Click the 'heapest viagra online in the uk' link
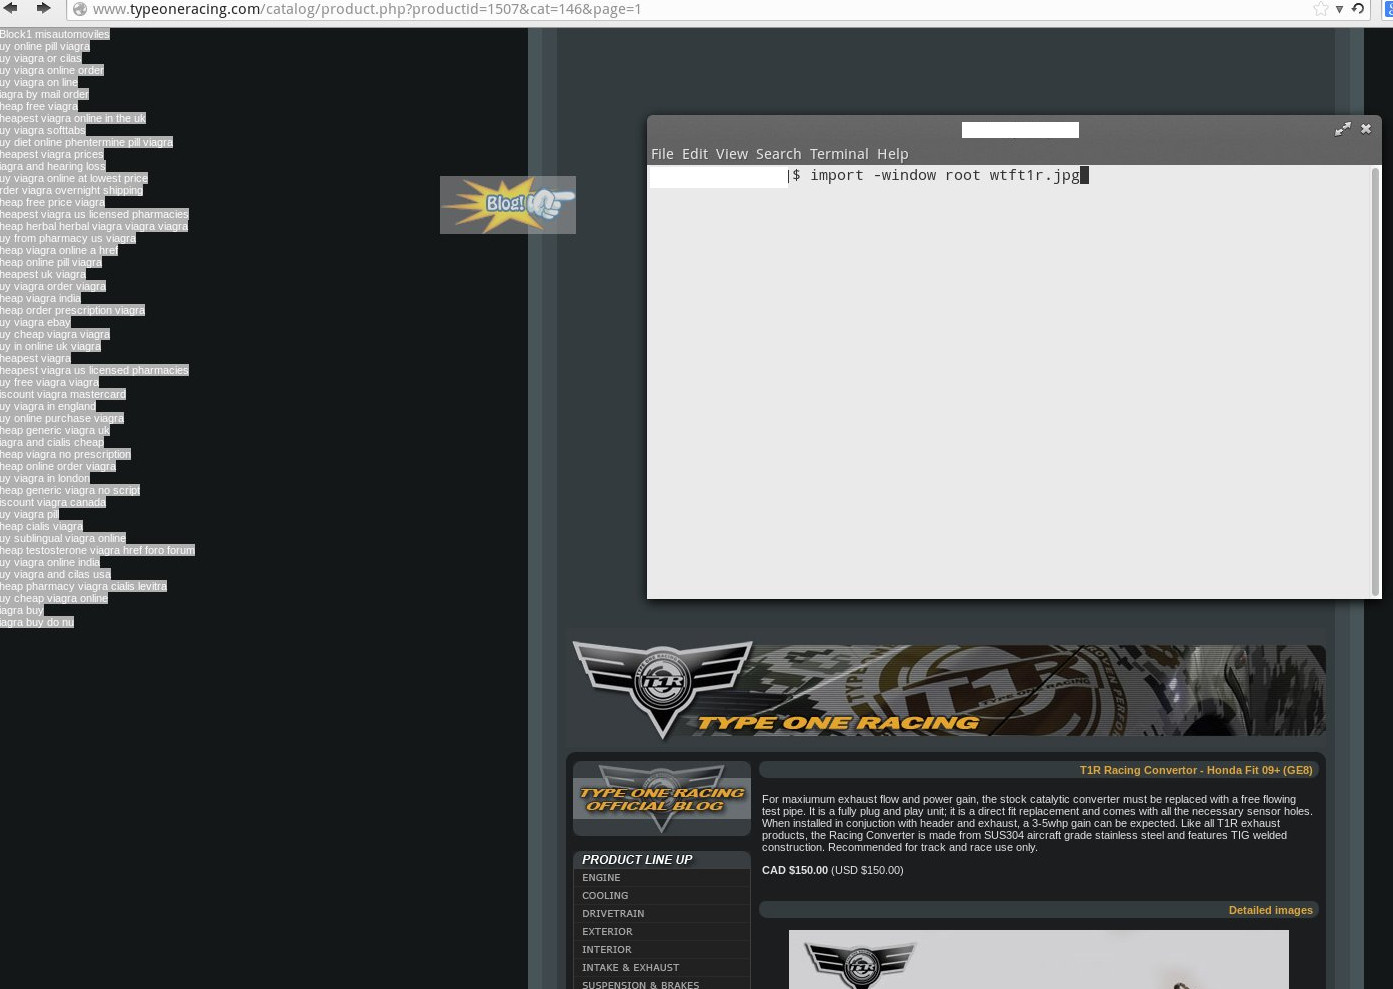This screenshot has width=1393, height=989. [73, 118]
